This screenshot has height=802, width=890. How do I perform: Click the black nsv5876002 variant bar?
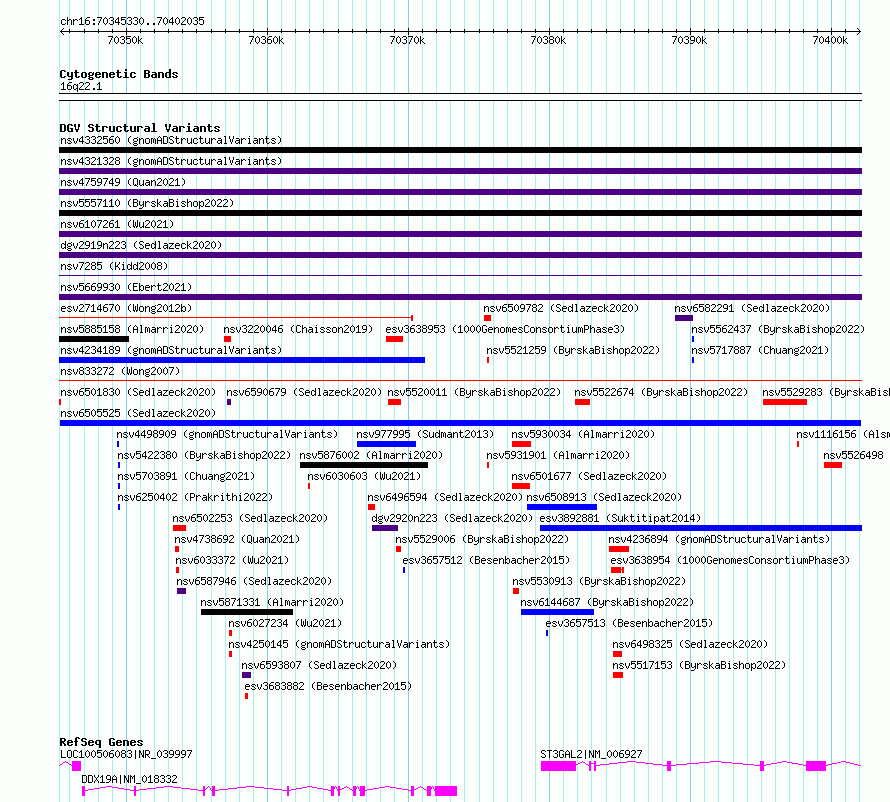coord(364,465)
